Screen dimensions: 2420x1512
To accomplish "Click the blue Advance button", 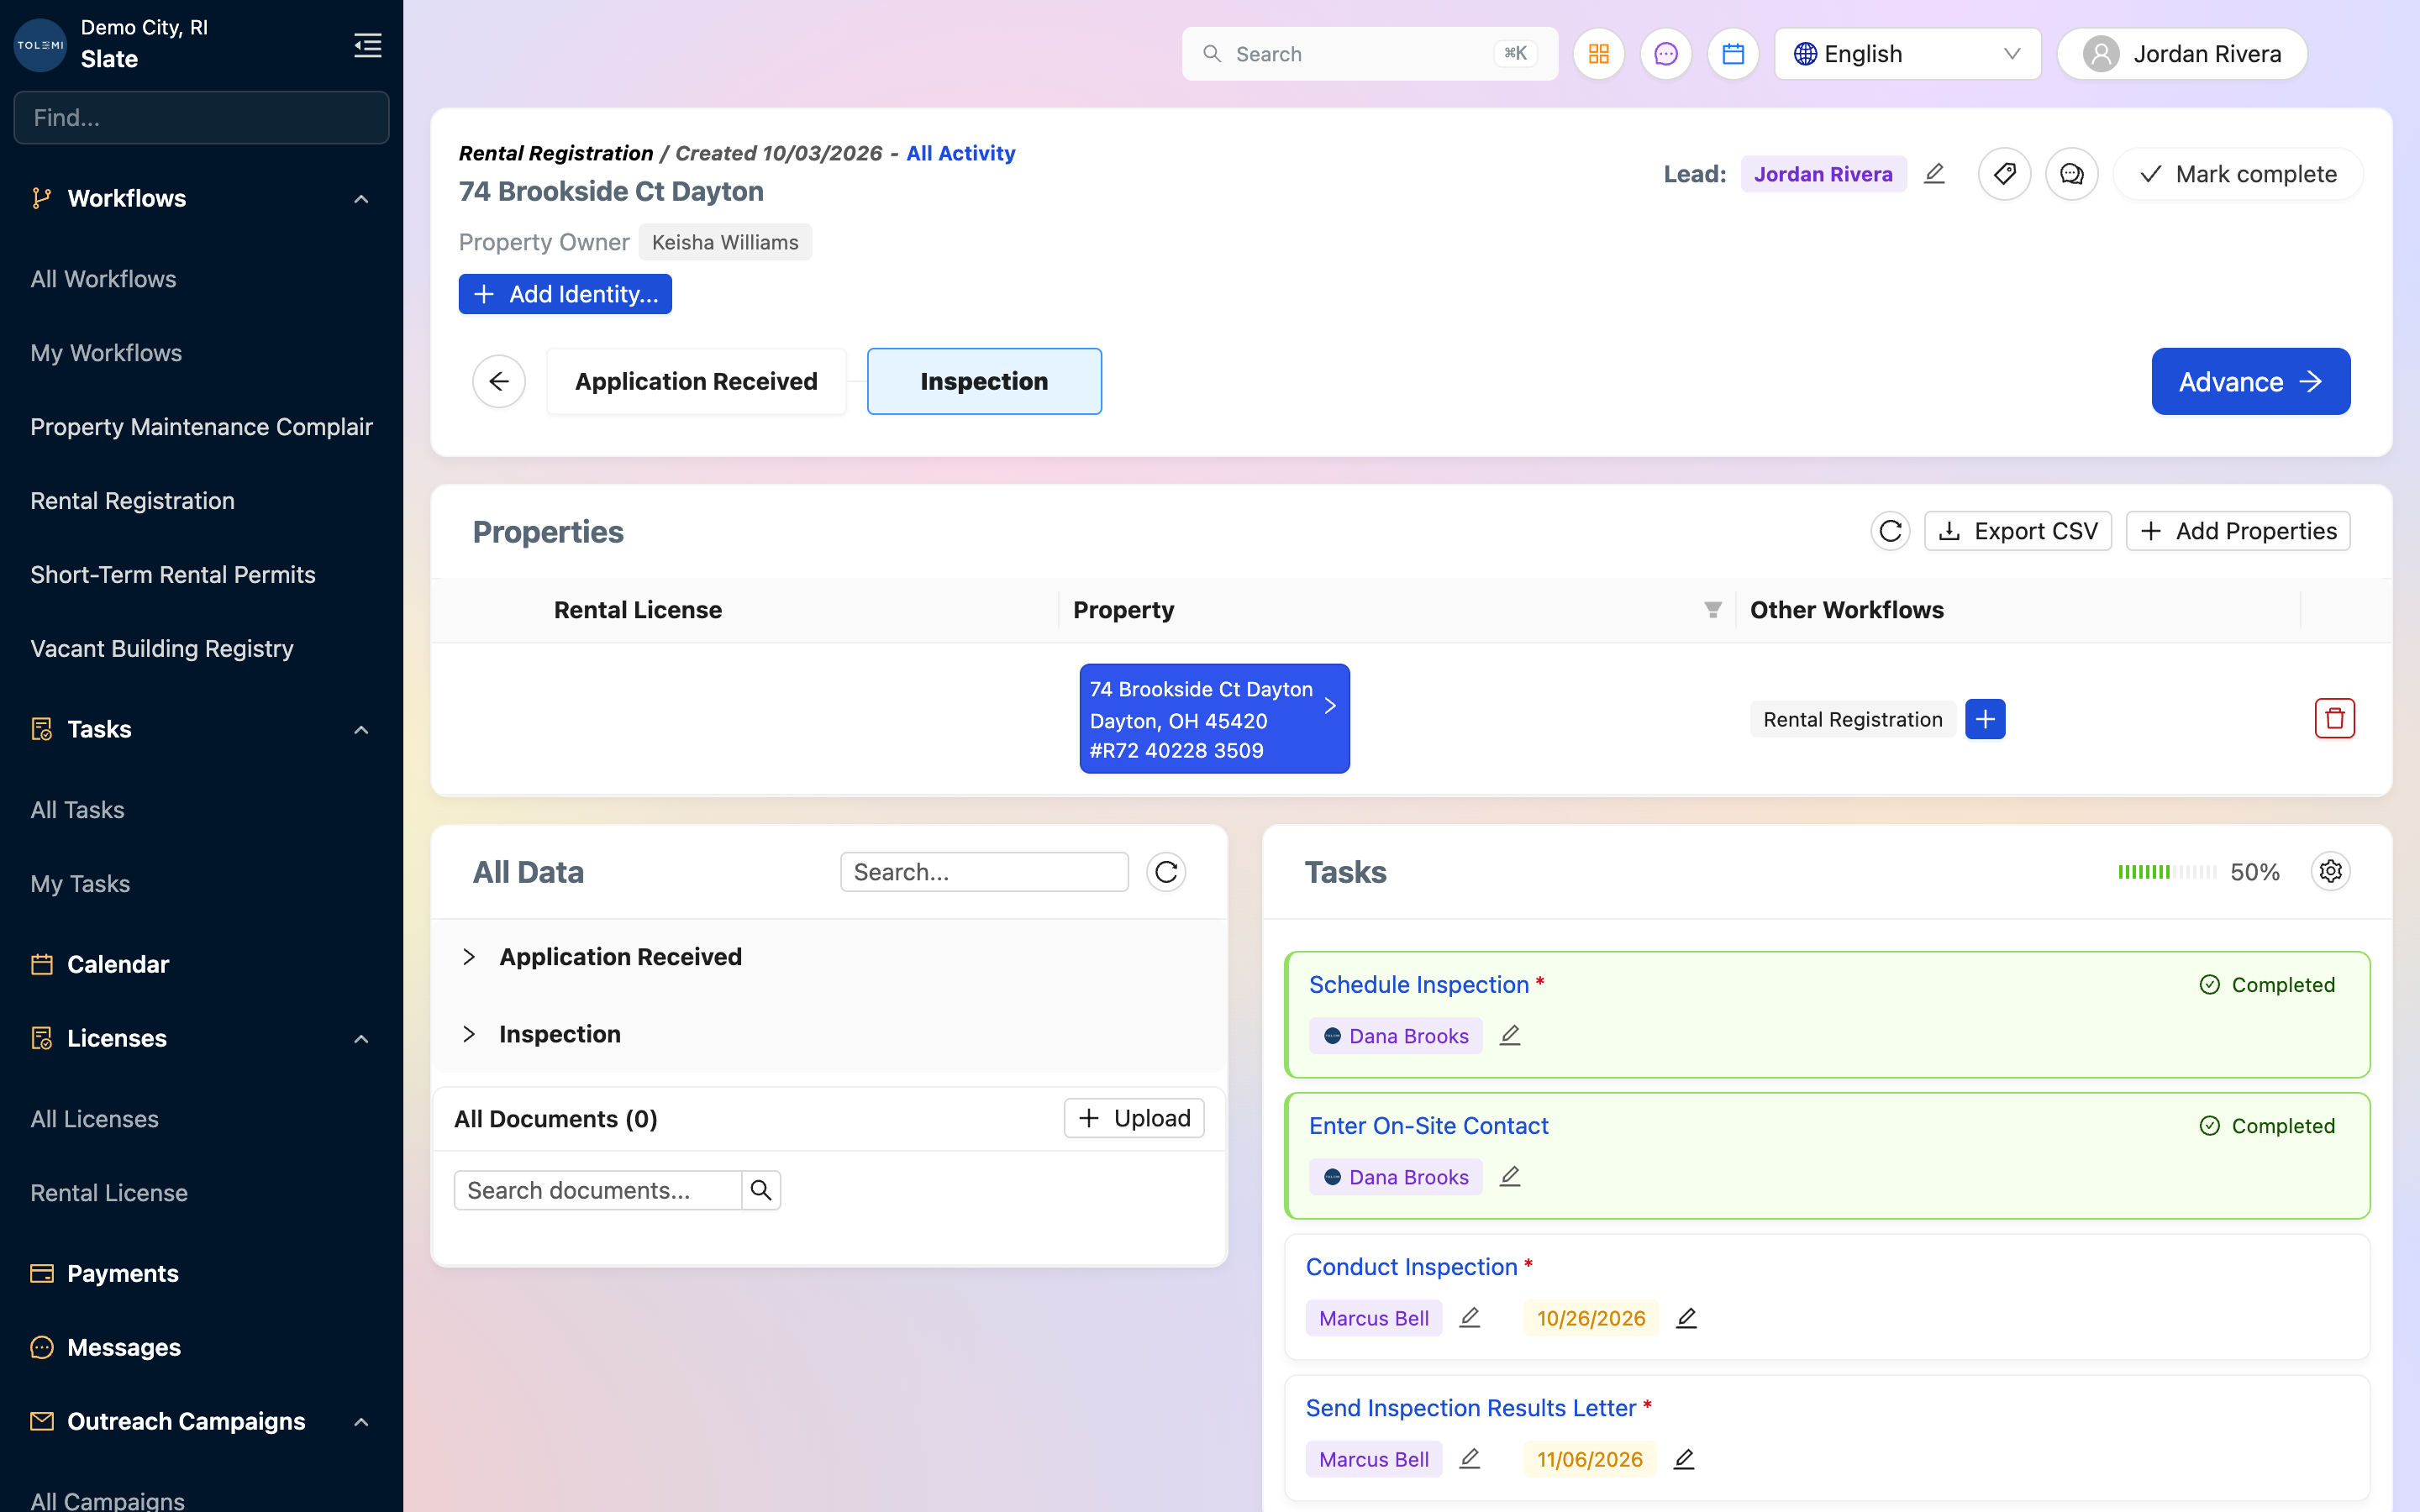I will click(2250, 381).
